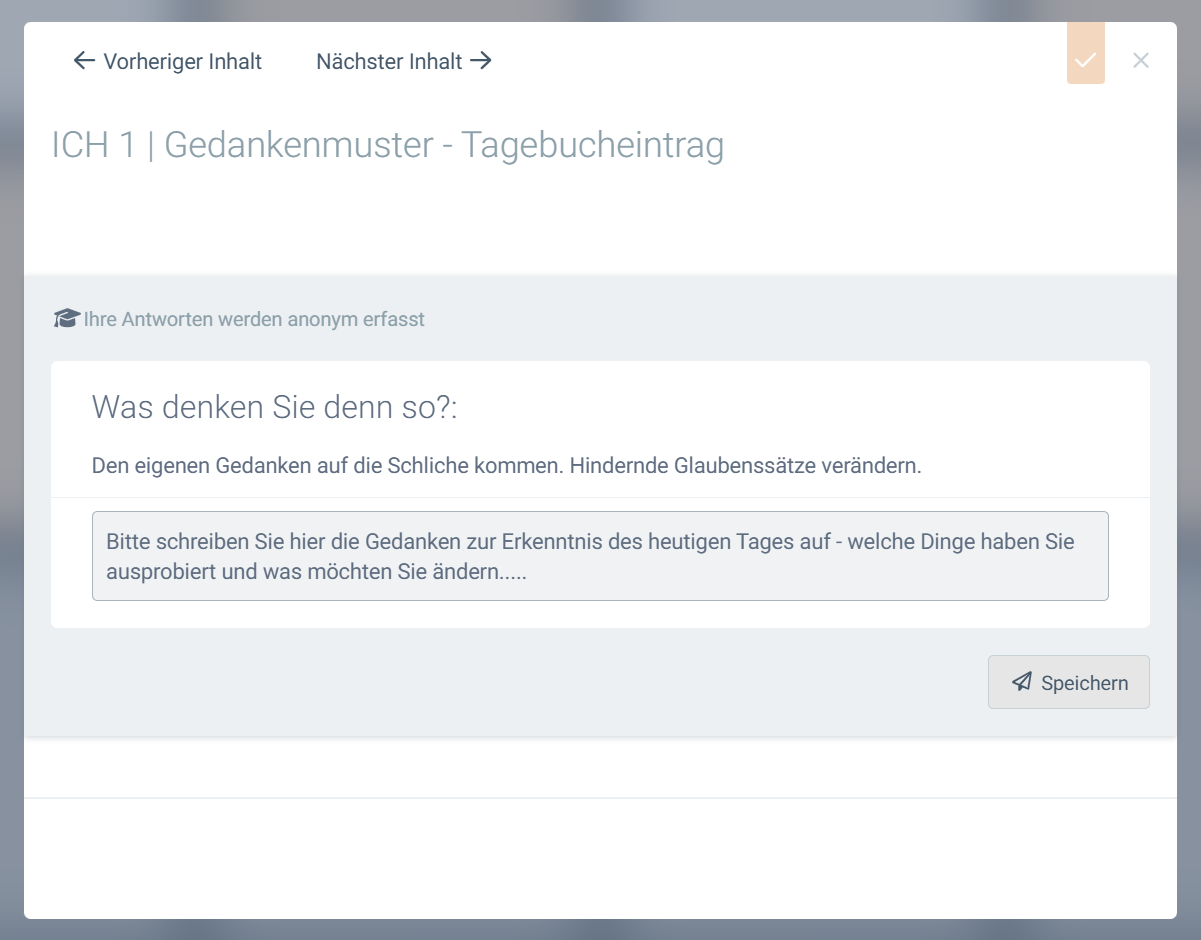
Task: Focus the diary entry text field
Action: 600,556
